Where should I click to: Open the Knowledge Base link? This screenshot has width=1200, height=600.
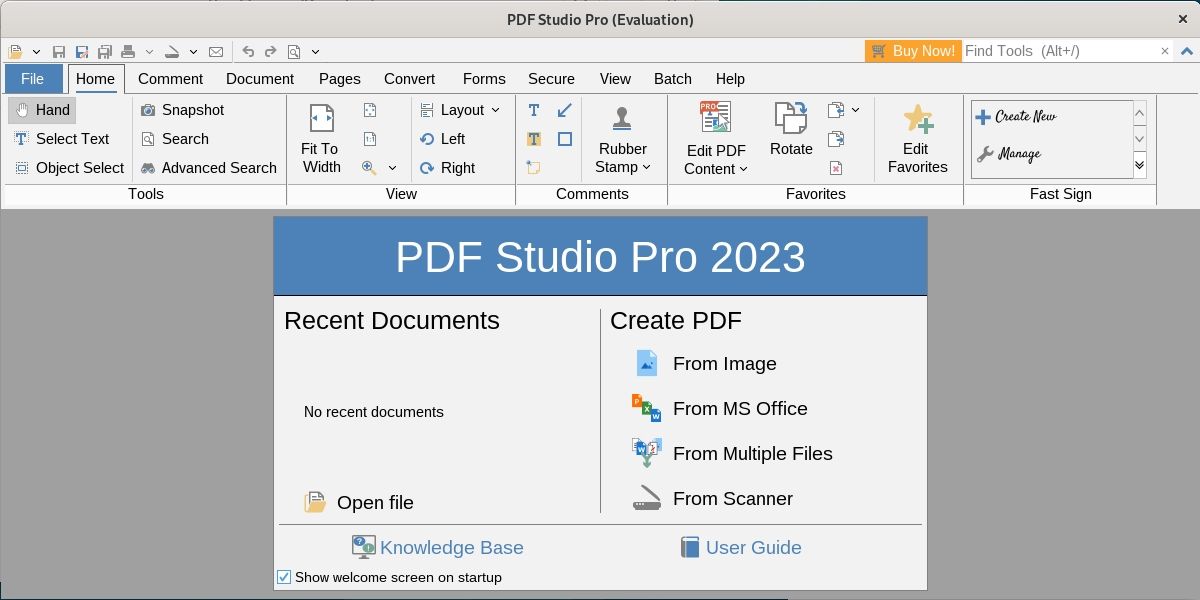451,547
